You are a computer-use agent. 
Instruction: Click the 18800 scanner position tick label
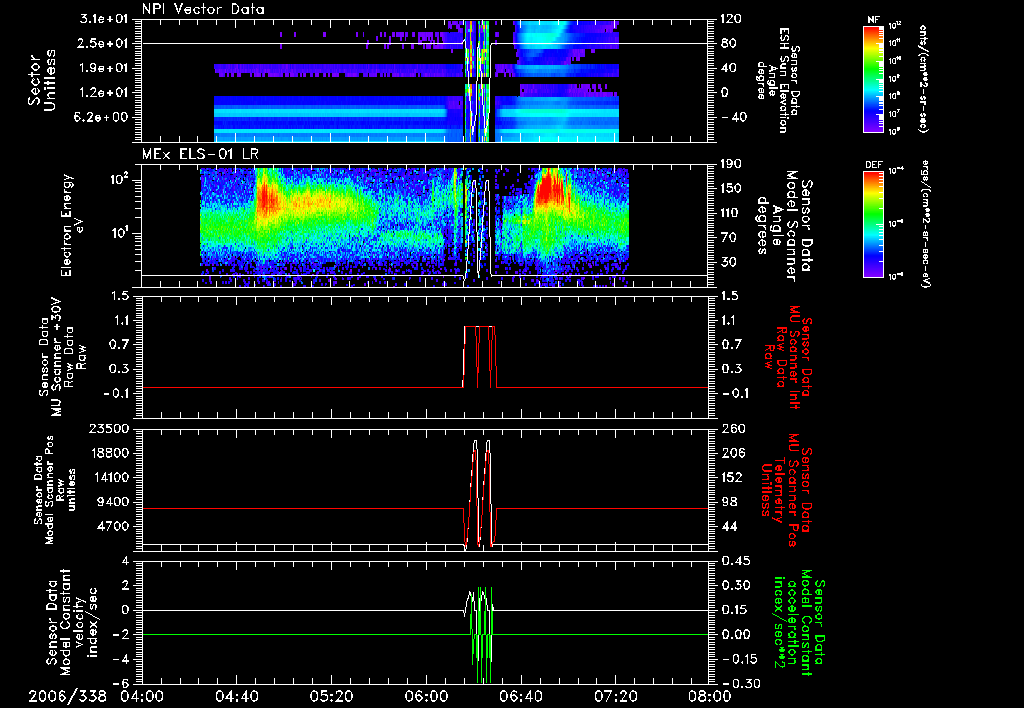(x=111, y=453)
